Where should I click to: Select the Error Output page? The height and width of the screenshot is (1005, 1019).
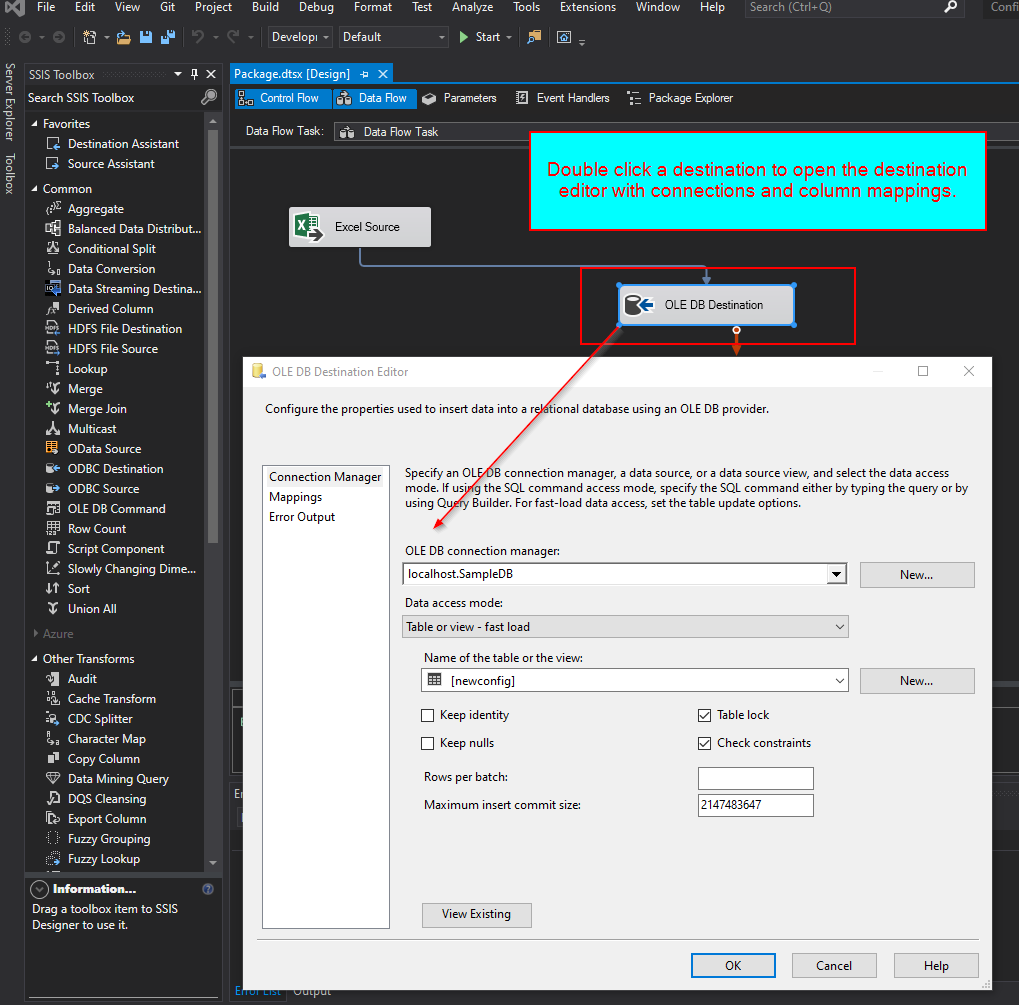302,517
